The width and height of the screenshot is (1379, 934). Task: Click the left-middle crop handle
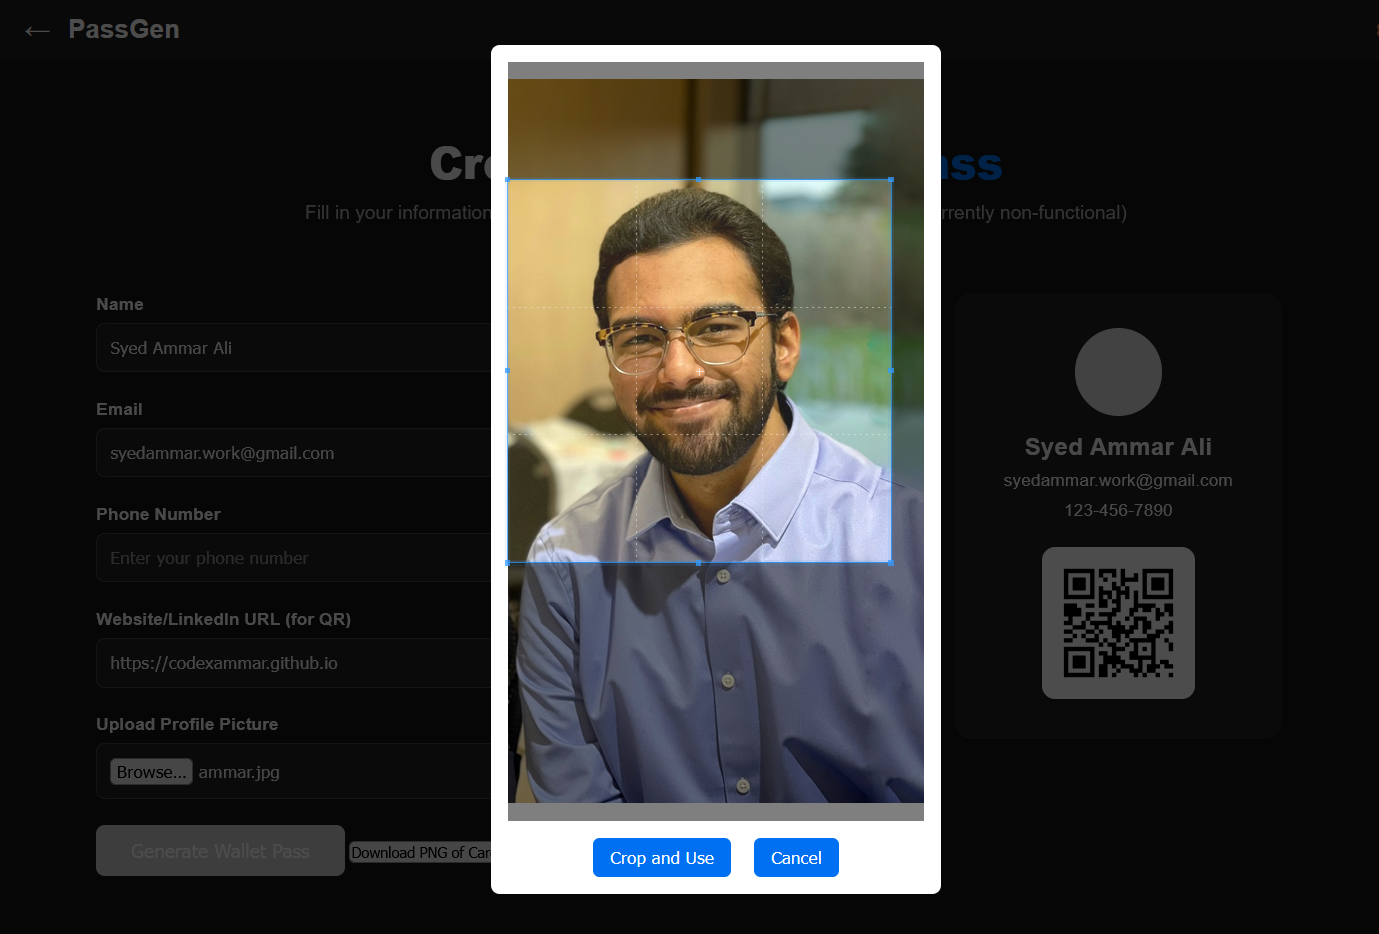click(508, 370)
